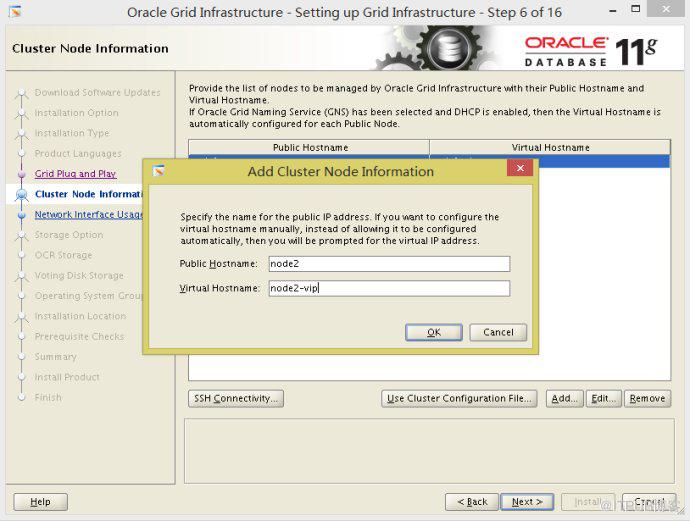Click the Install Product step
This screenshot has height=521, width=690.
[x=67, y=377]
